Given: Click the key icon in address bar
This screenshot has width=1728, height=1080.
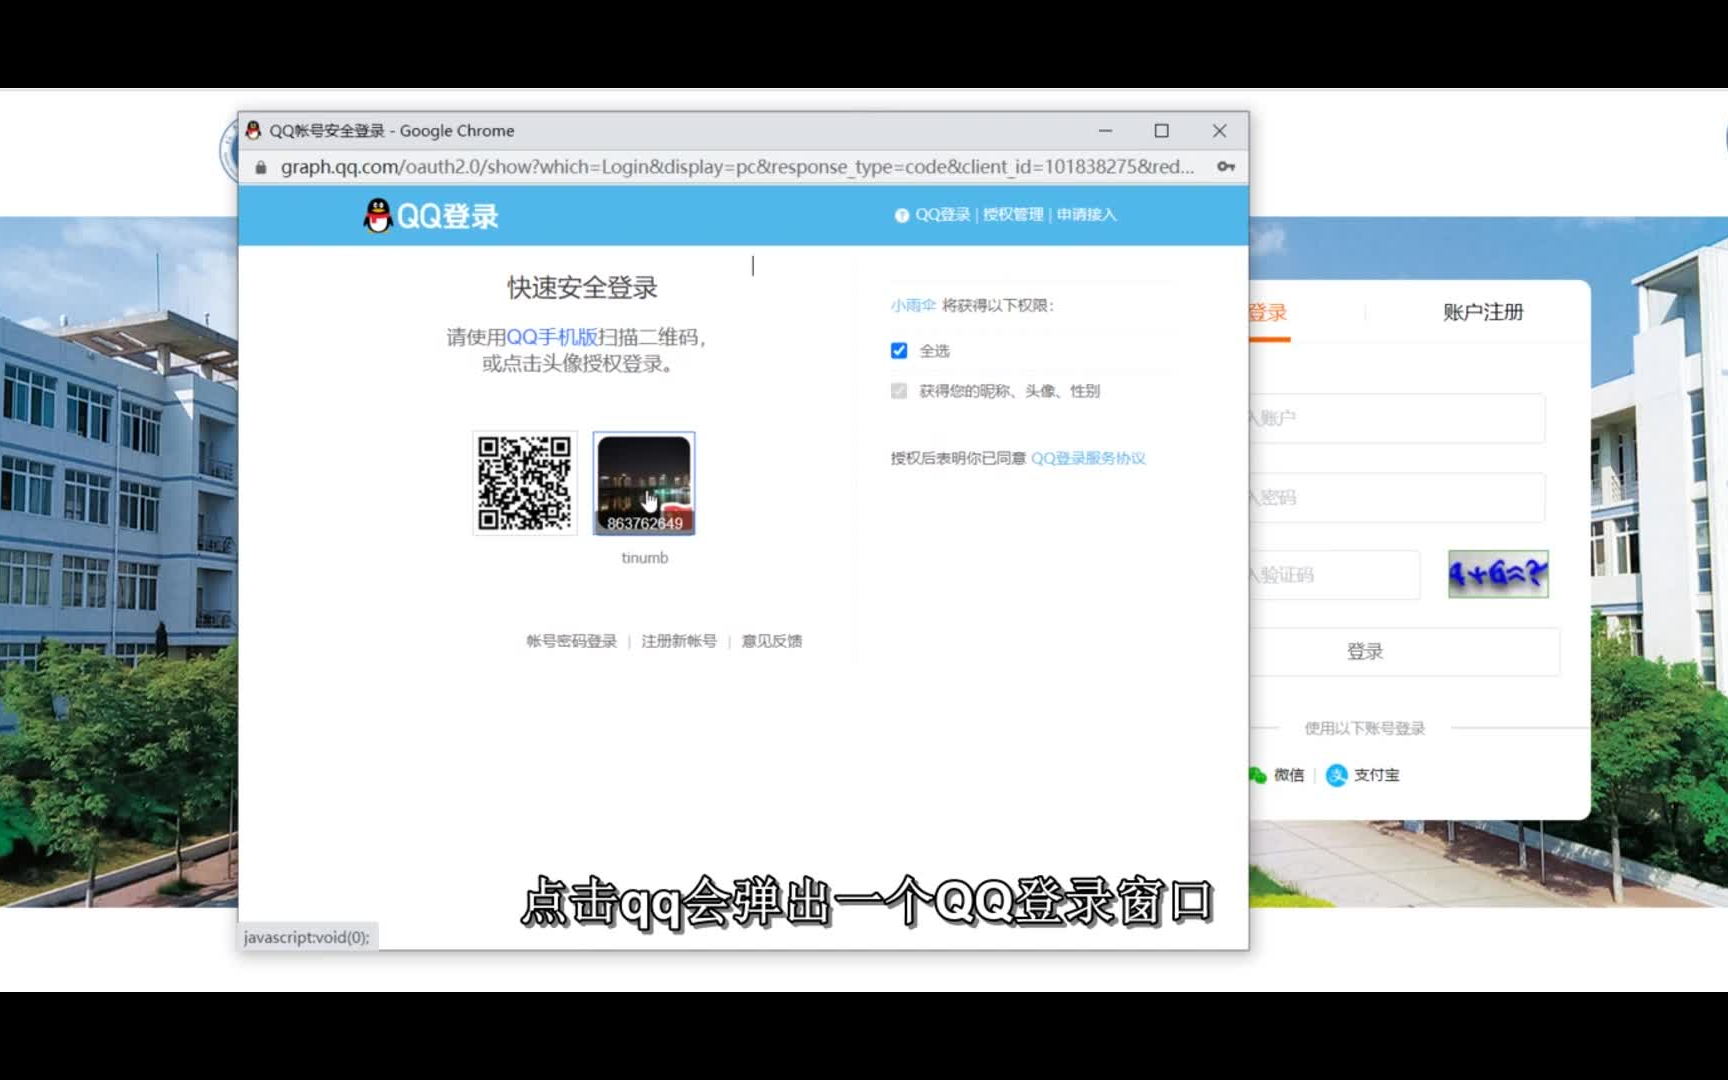Looking at the screenshot, I should click(x=1226, y=166).
